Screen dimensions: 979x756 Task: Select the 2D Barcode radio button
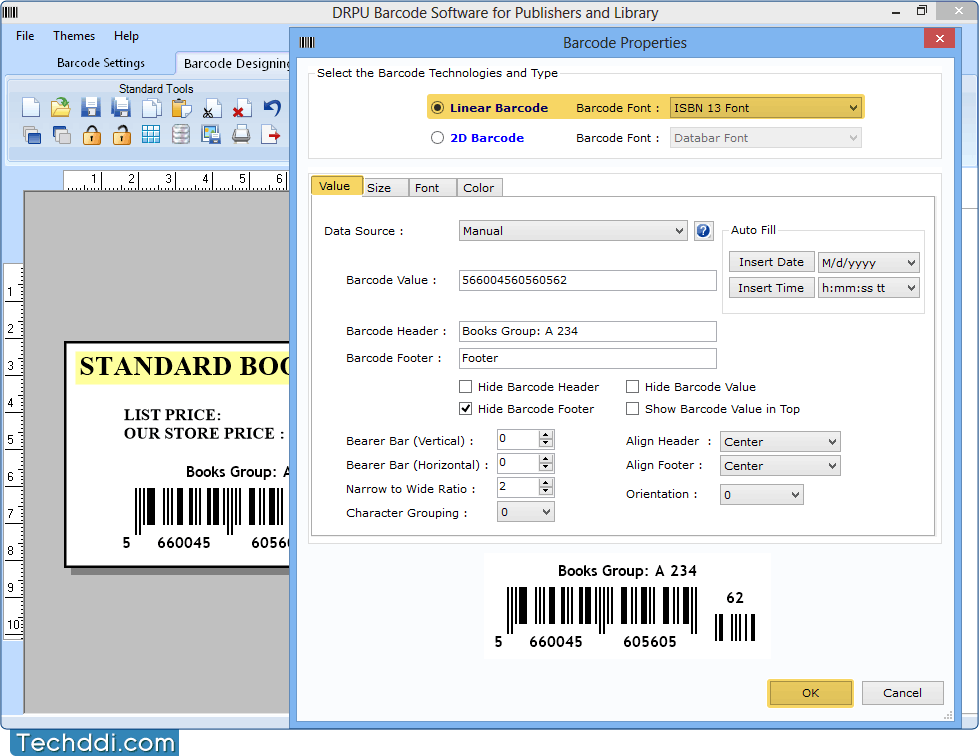[x=438, y=137]
